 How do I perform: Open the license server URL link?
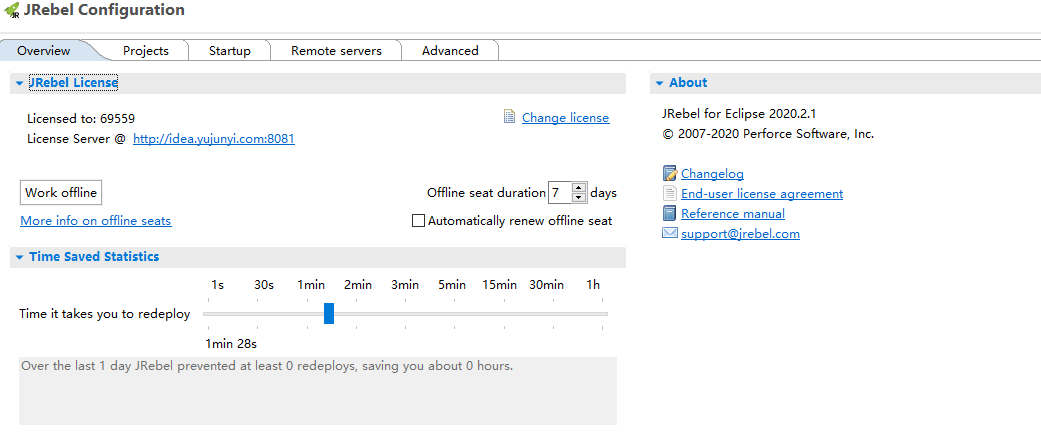pyautogui.click(x=214, y=139)
